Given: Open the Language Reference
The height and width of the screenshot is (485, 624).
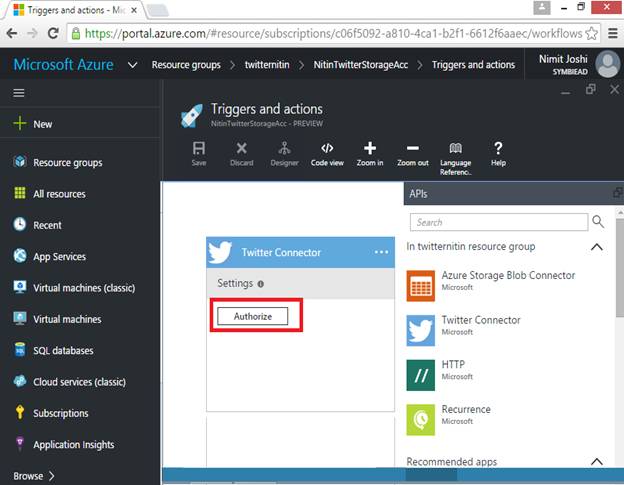Looking at the screenshot, I should pyautogui.click(x=456, y=158).
